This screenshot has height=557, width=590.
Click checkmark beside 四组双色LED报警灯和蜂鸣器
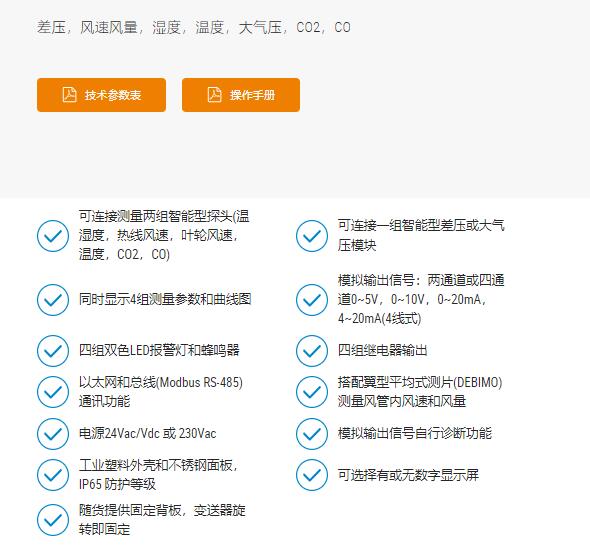(x=53, y=351)
